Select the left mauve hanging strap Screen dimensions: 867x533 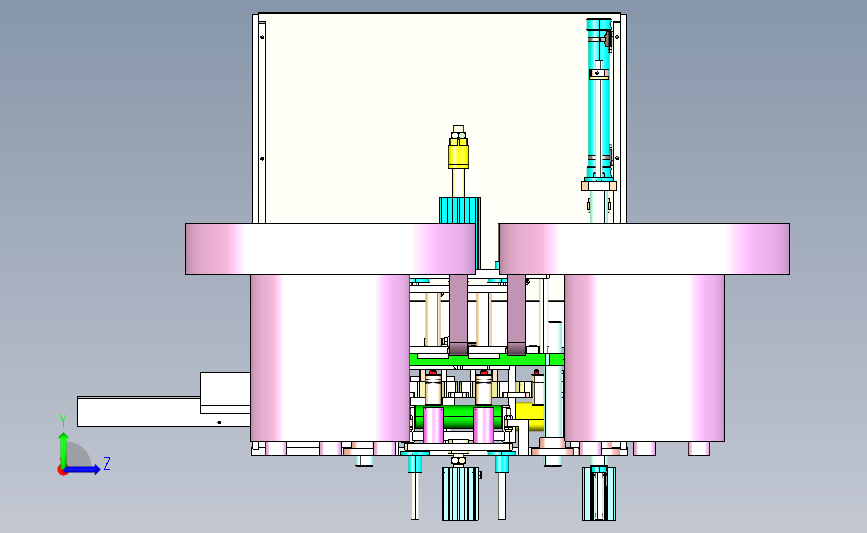(x=458, y=315)
